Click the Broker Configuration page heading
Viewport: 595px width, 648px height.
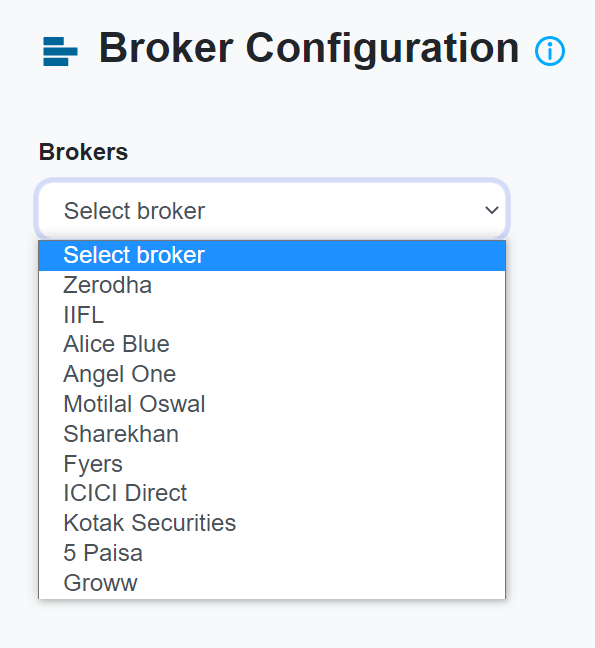click(309, 49)
